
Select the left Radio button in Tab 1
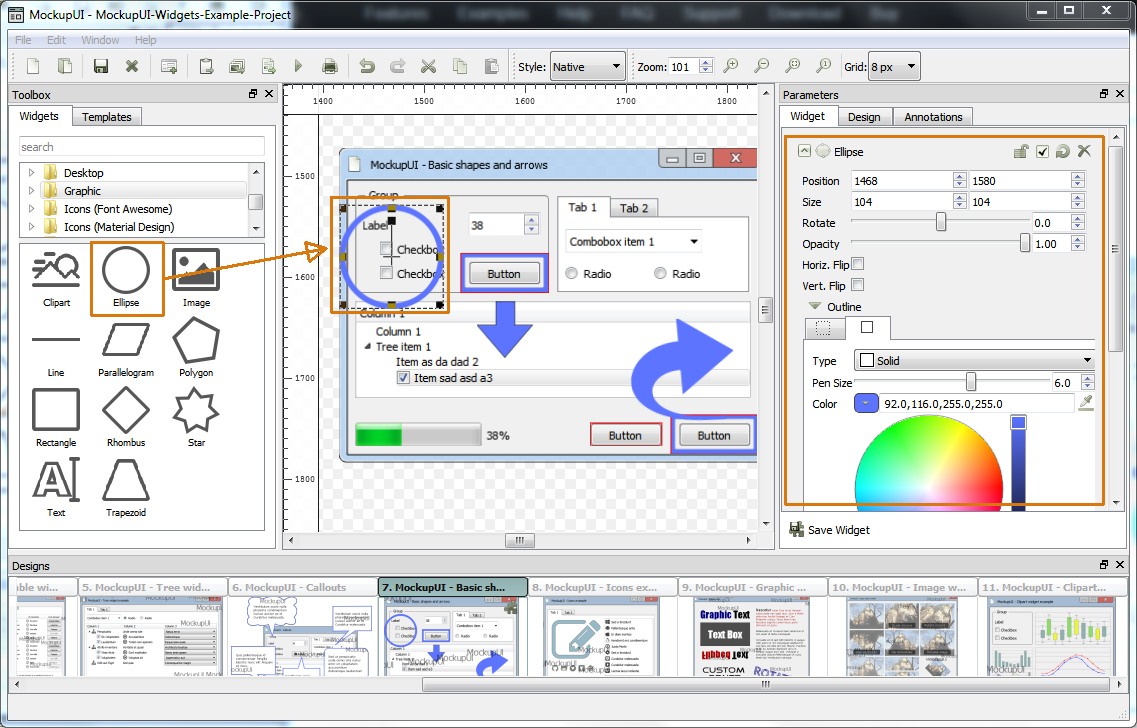point(571,273)
